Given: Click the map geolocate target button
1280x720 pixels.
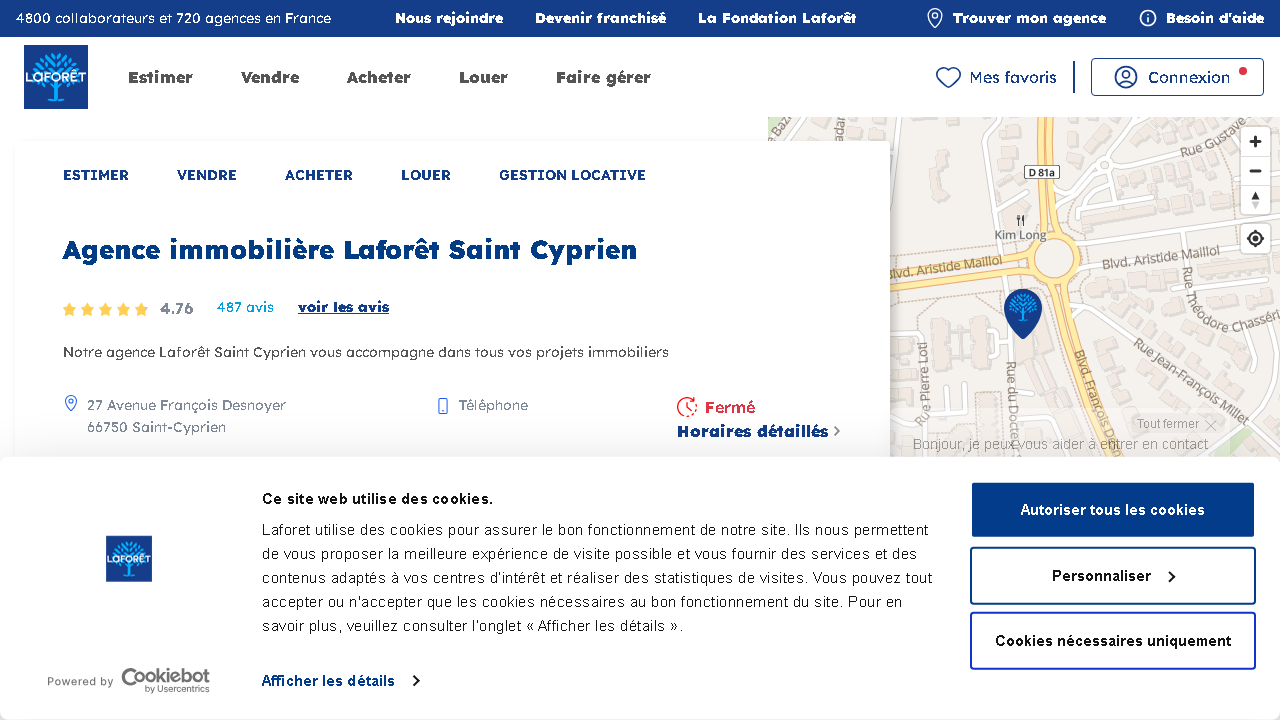Looking at the screenshot, I should 1256,239.
